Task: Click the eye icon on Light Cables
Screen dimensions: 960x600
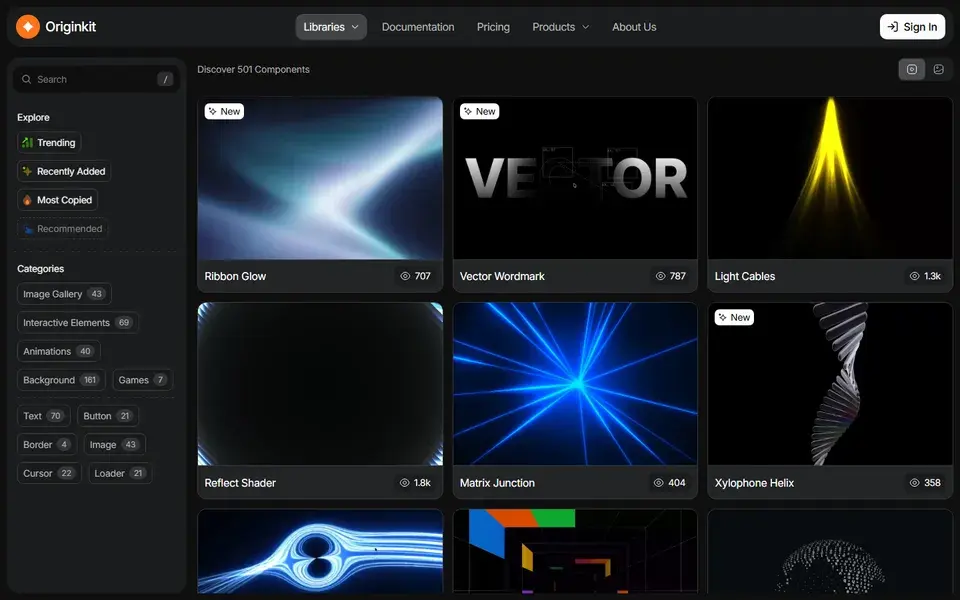Action: [x=914, y=276]
